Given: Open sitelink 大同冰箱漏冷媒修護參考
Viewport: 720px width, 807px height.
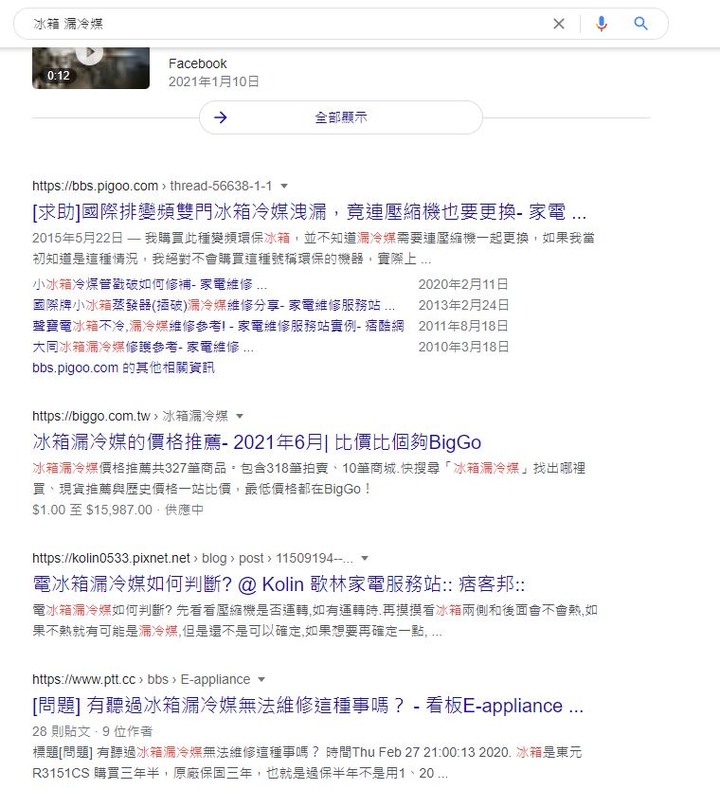Looking at the screenshot, I should pos(143,347).
